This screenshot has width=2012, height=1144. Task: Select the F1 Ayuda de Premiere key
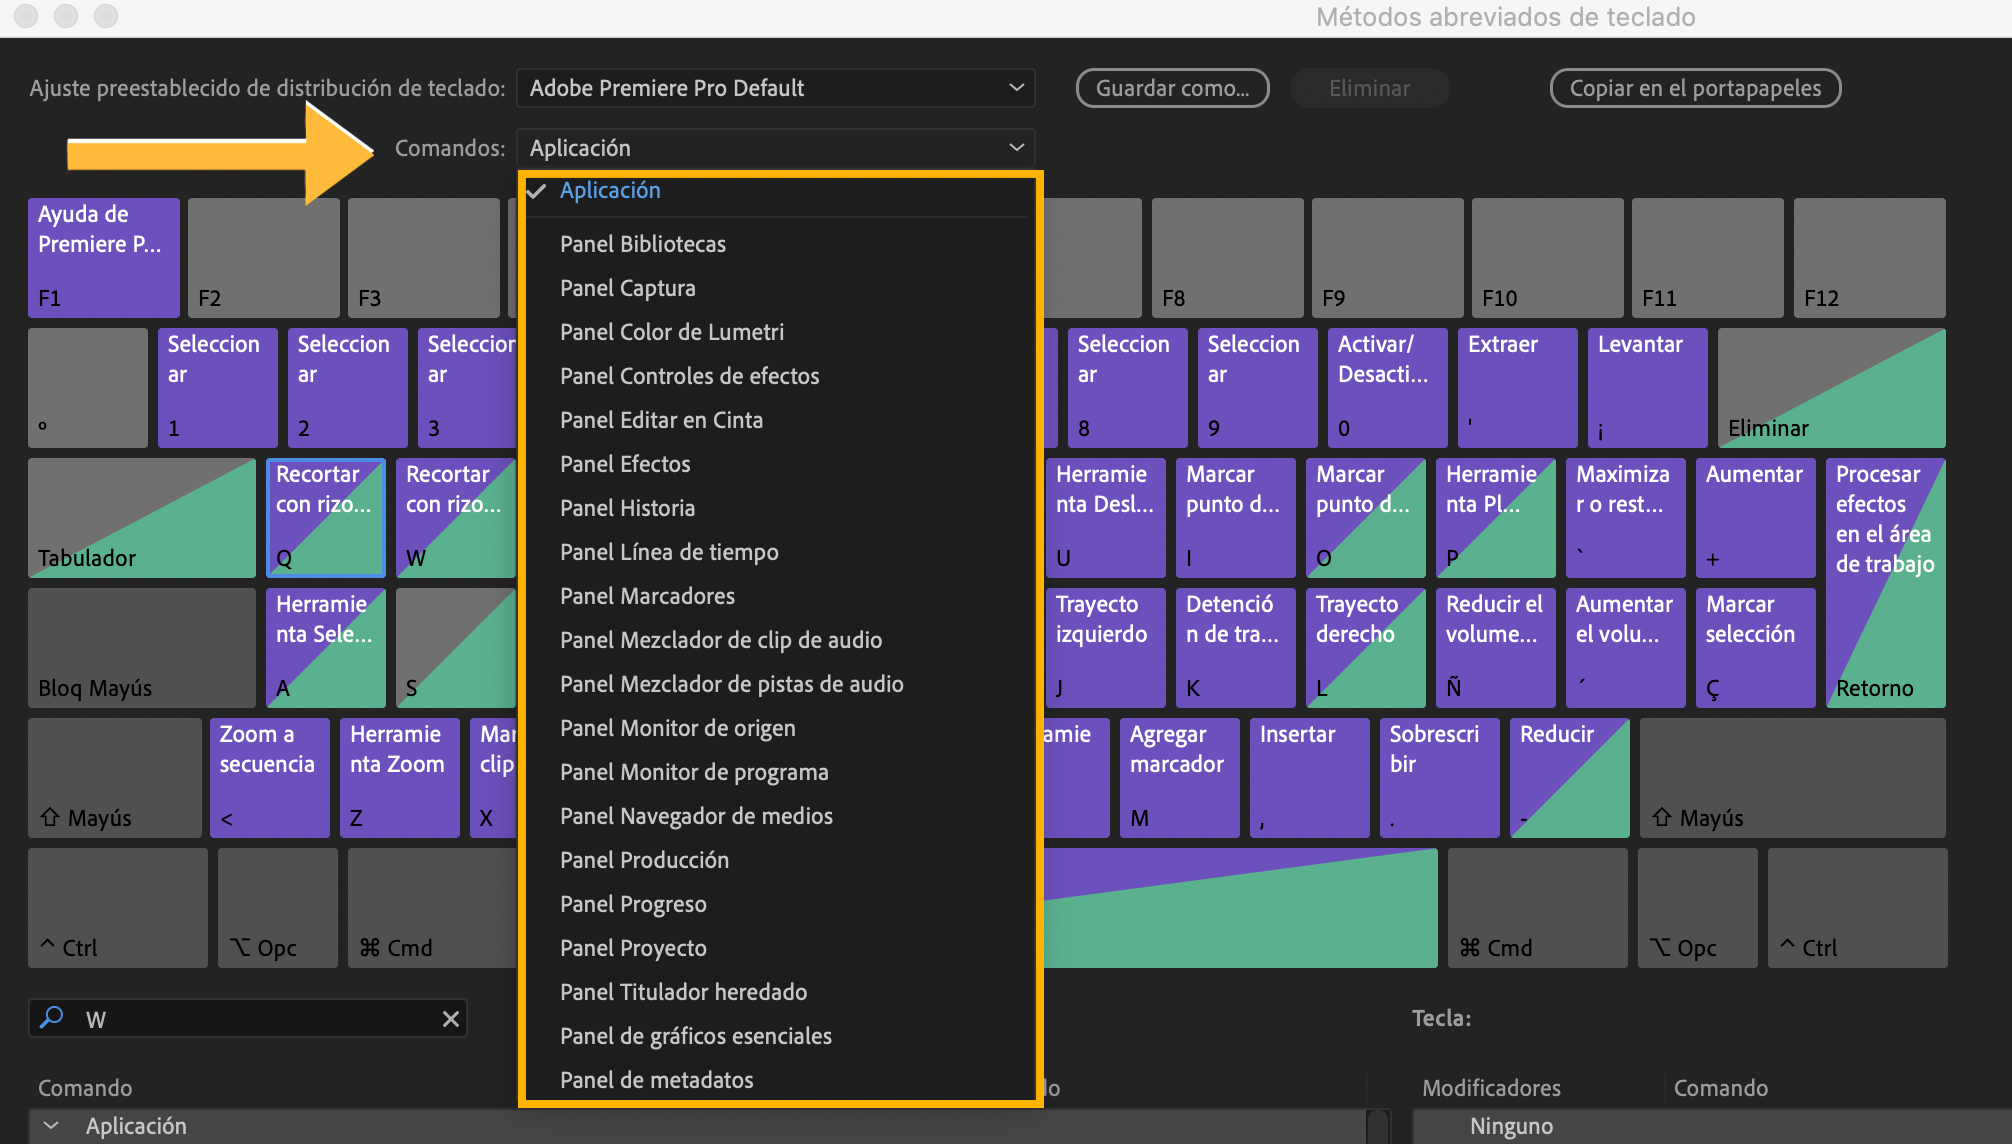coord(104,258)
